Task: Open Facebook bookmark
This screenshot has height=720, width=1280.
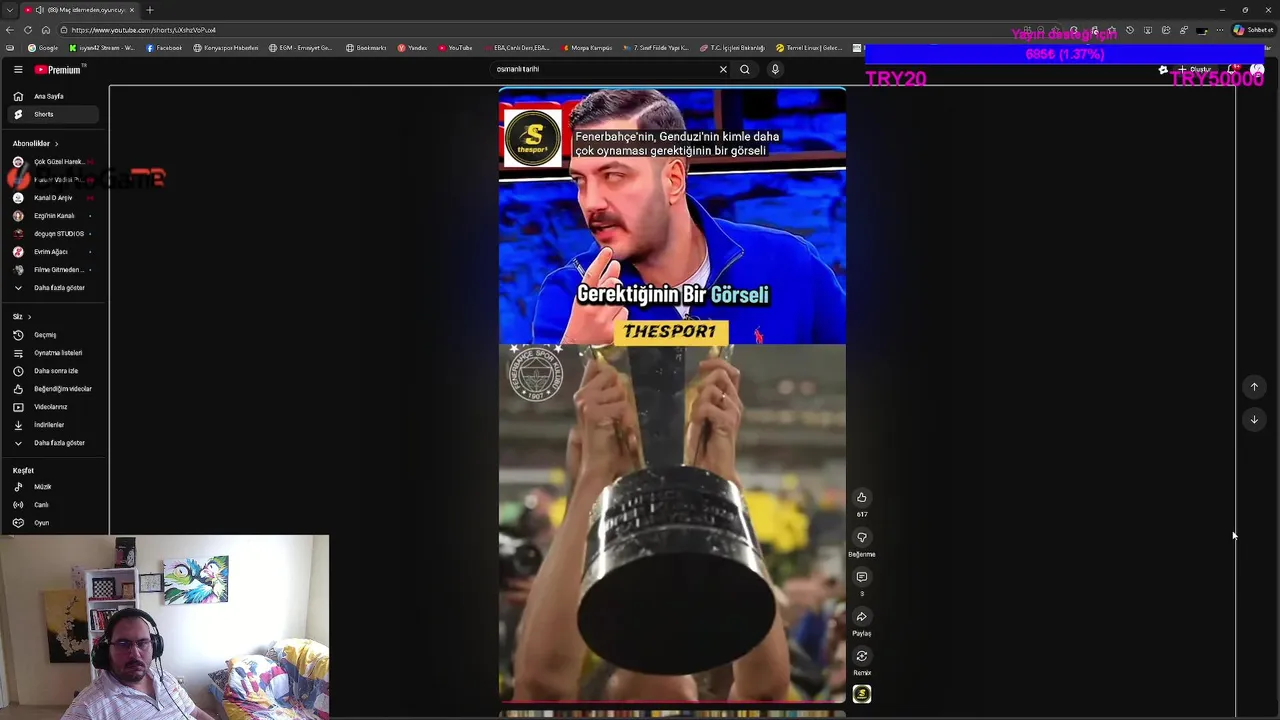Action: tap(164, 48)
